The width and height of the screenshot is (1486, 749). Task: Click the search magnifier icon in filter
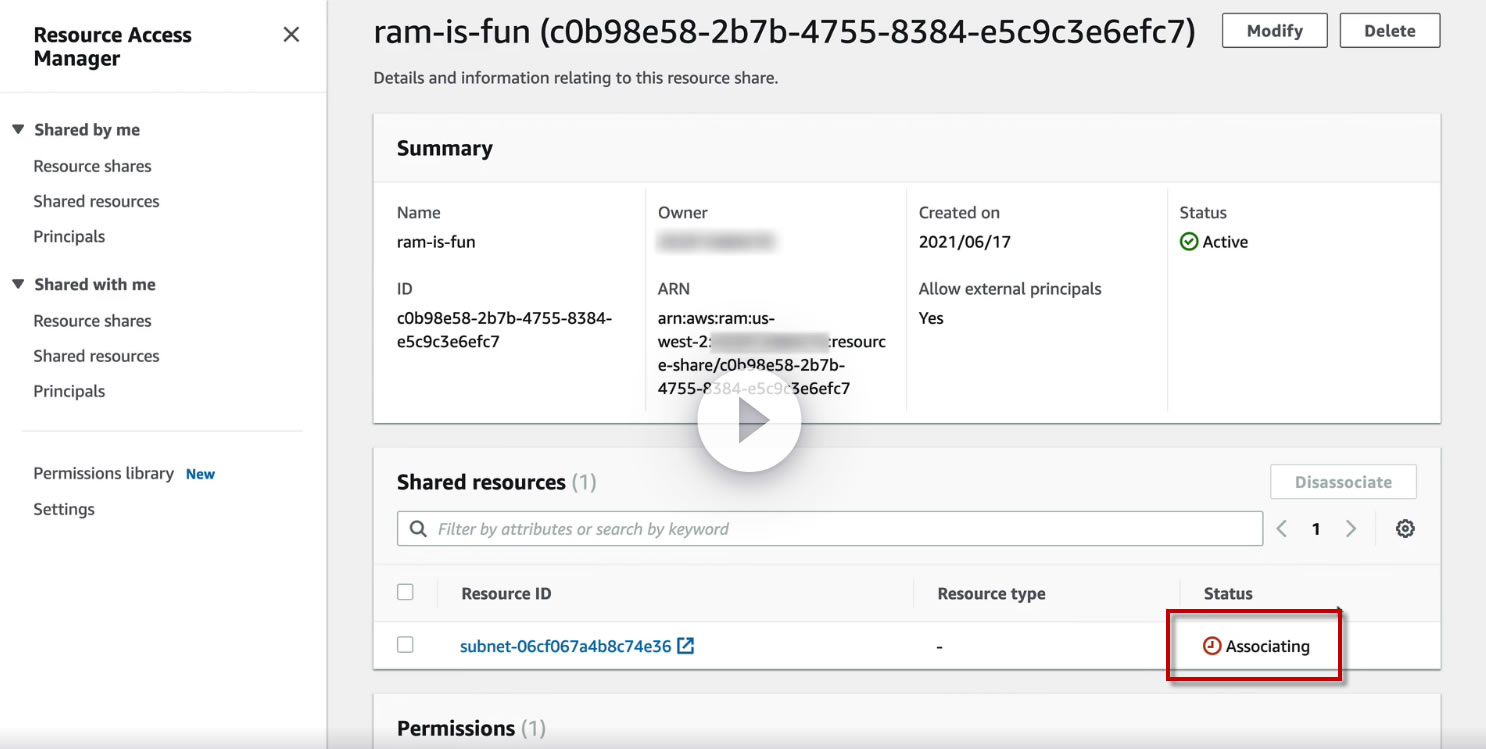(x=417, y=529)
